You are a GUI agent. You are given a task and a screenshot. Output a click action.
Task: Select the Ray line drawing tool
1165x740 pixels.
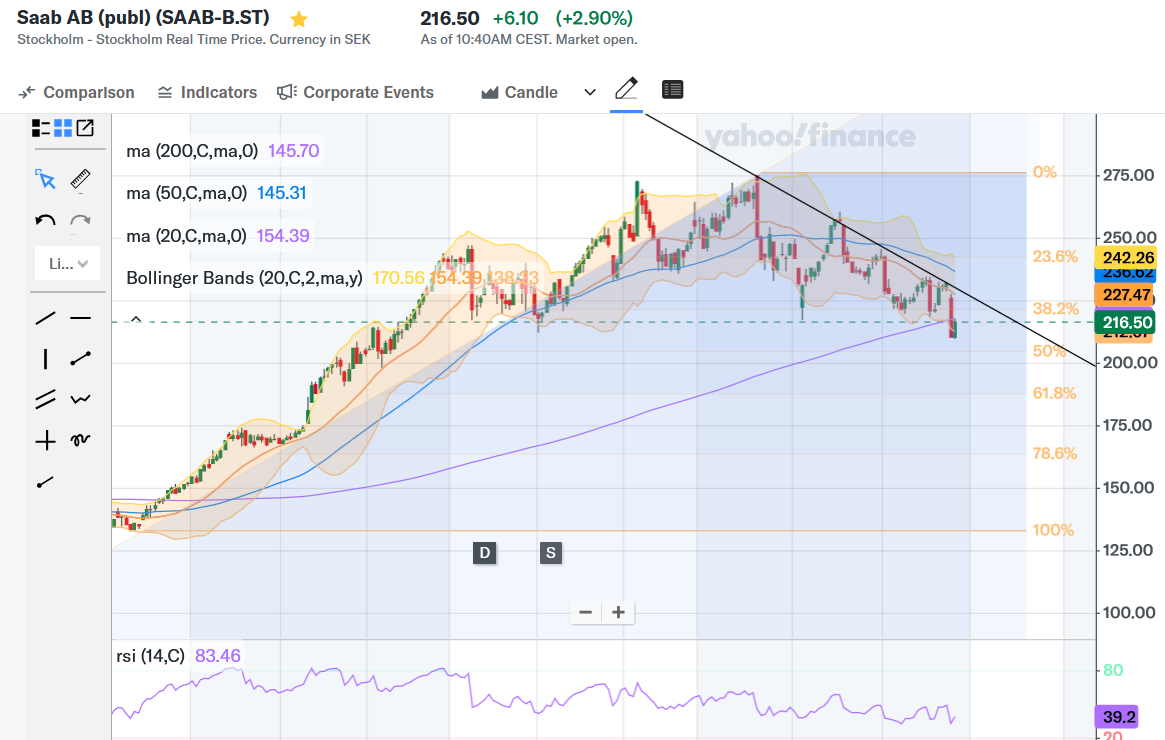(45, 482)
